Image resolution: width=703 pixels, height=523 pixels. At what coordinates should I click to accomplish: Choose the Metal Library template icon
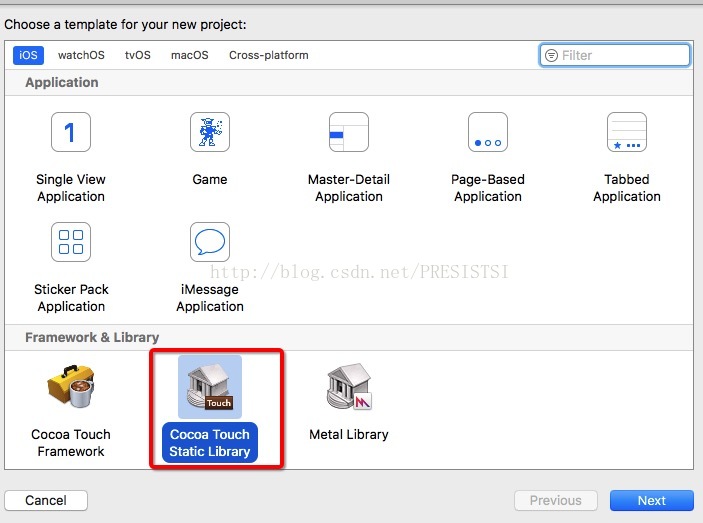pyautogui.click(x=349, y=386)
